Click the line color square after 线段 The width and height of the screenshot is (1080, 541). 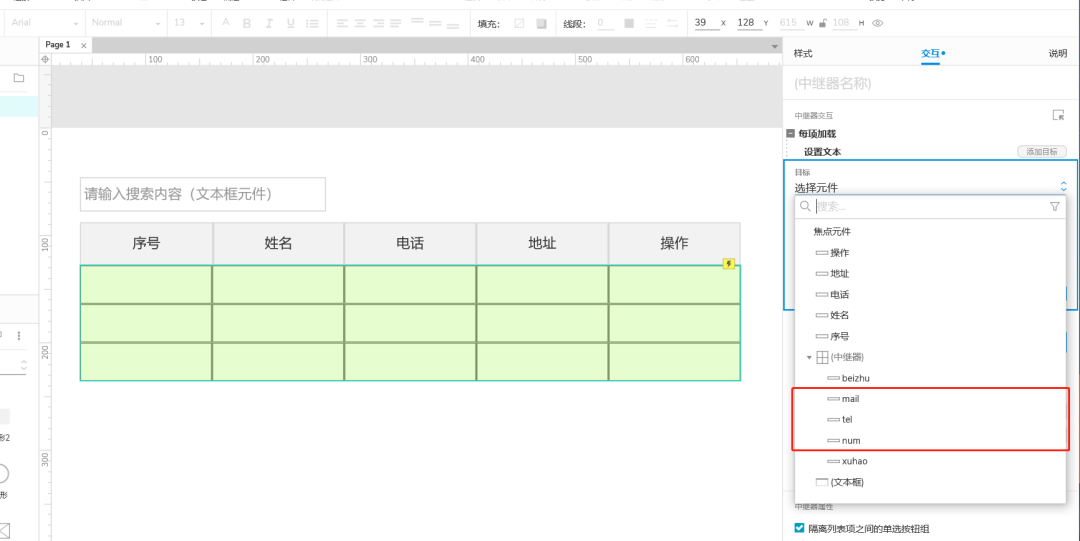coord(629,23)
